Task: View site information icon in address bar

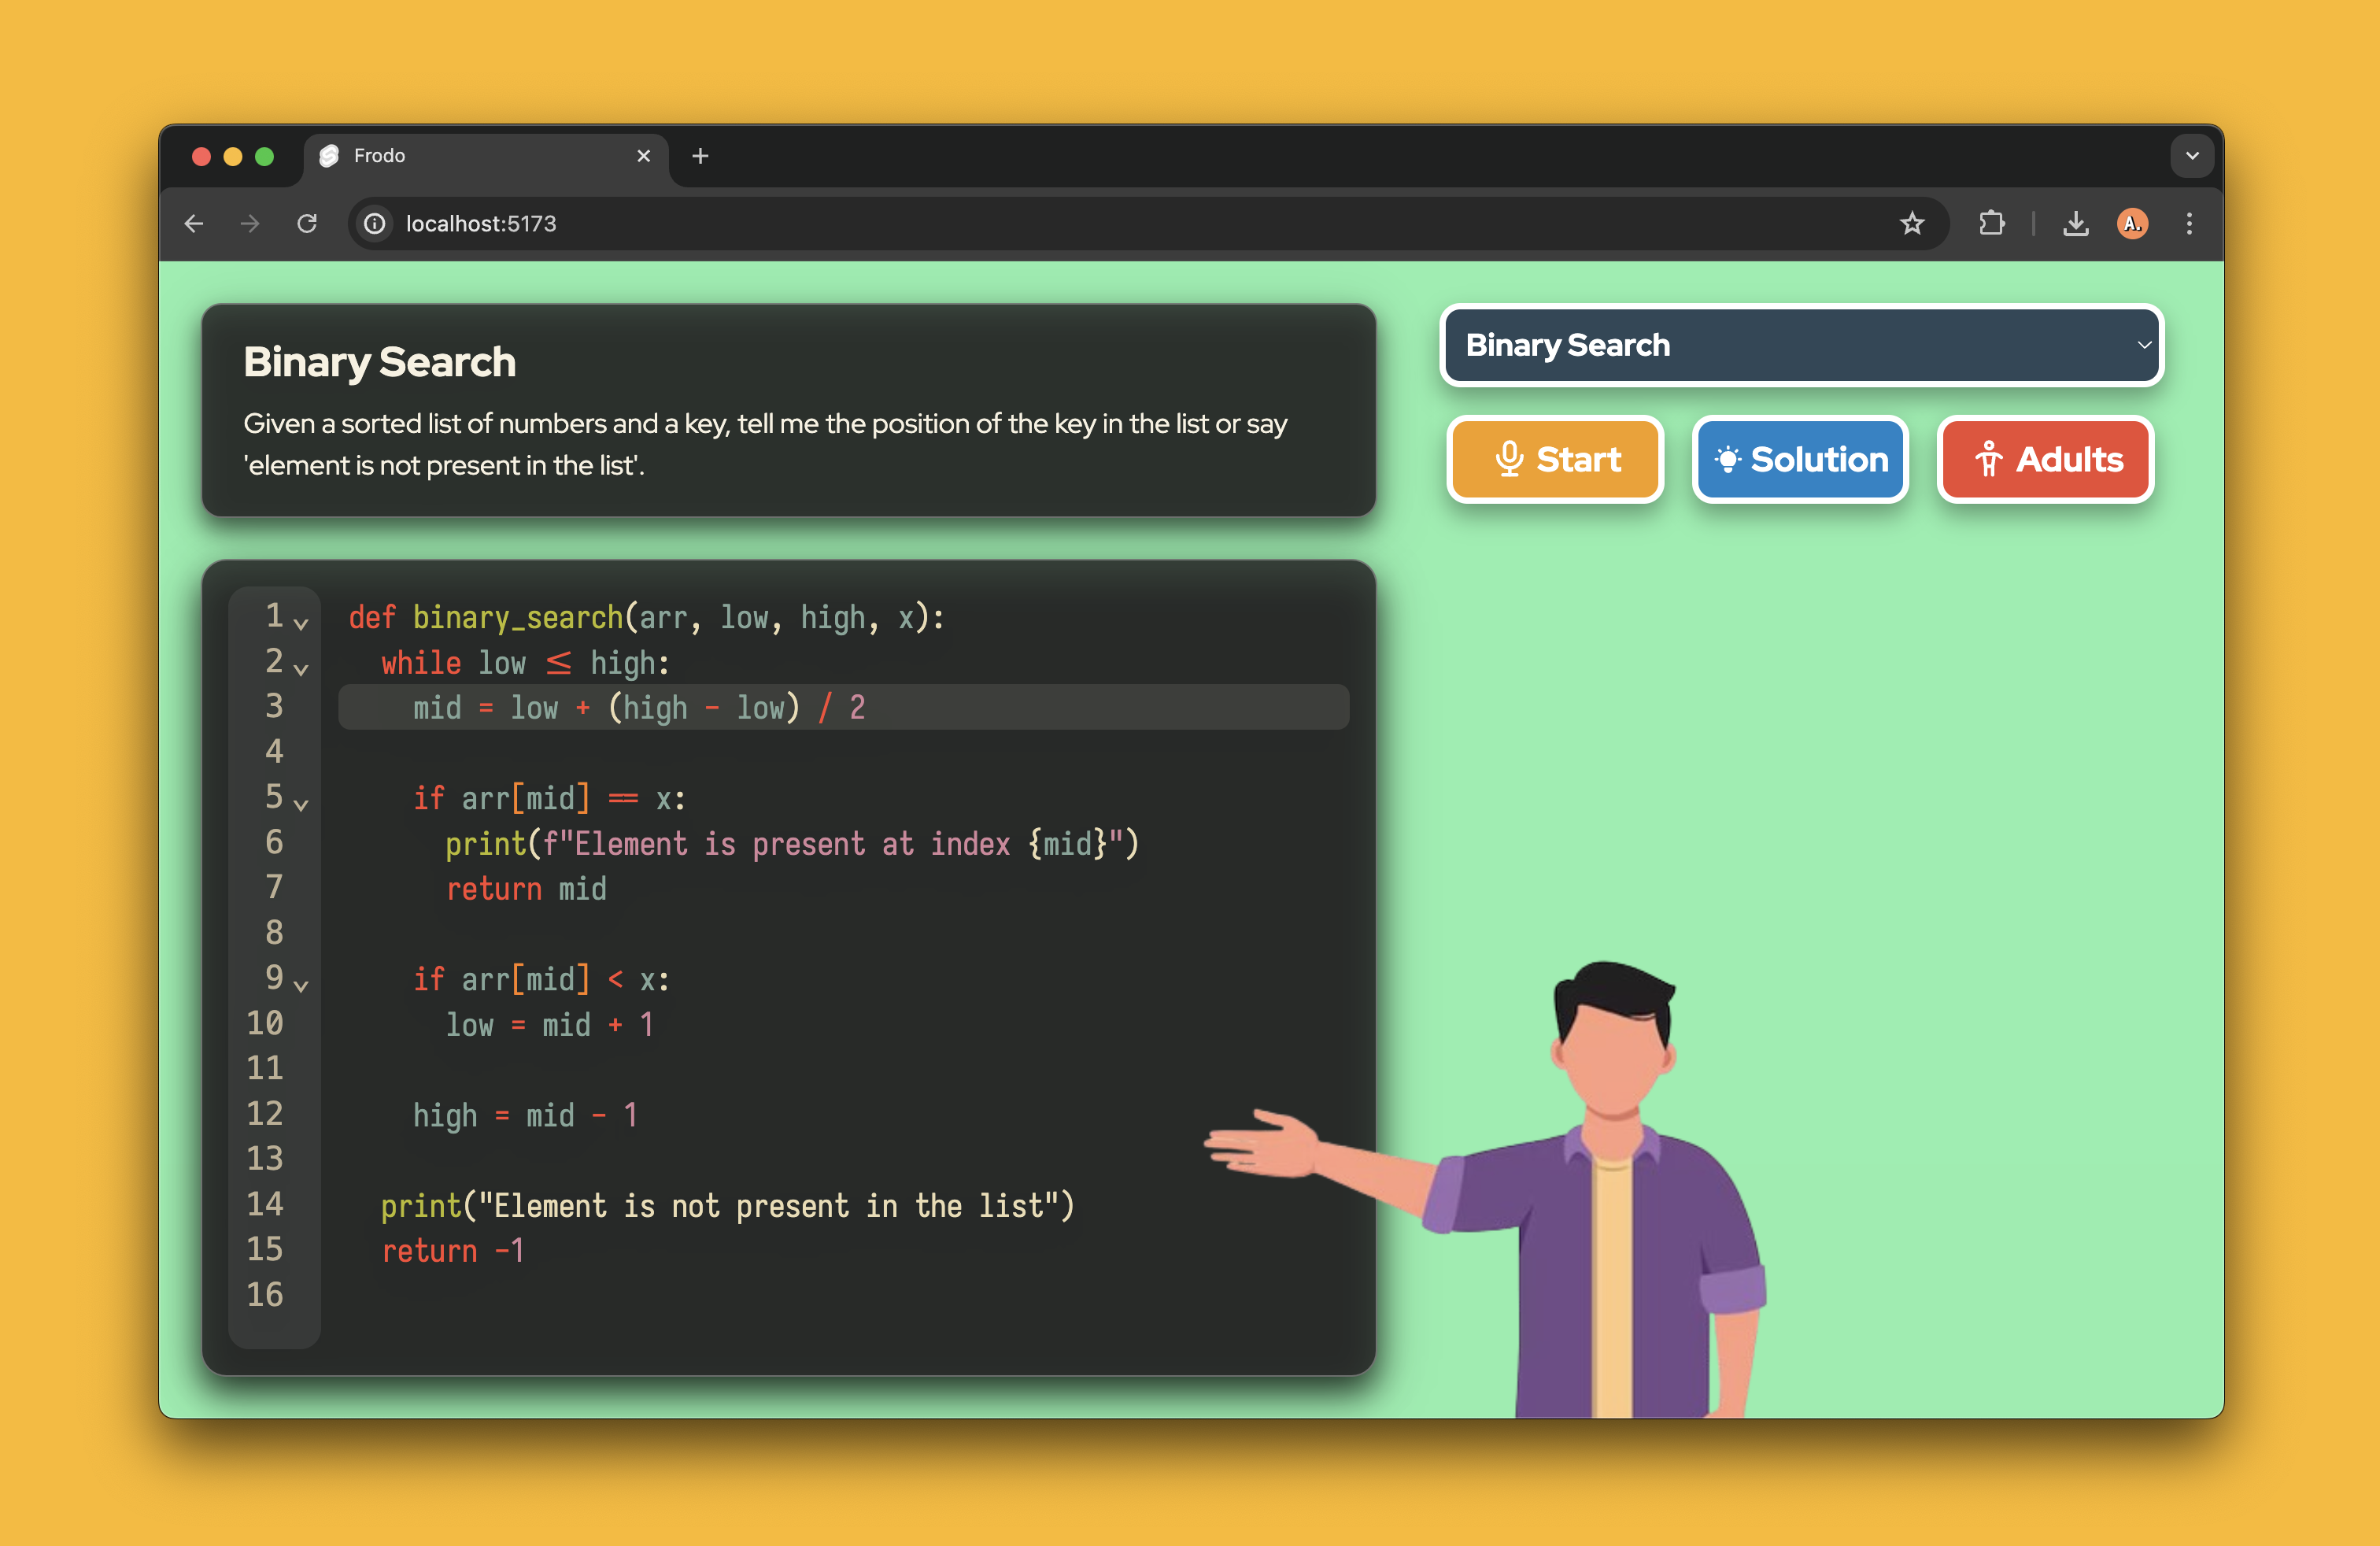Action: point(375,223)
